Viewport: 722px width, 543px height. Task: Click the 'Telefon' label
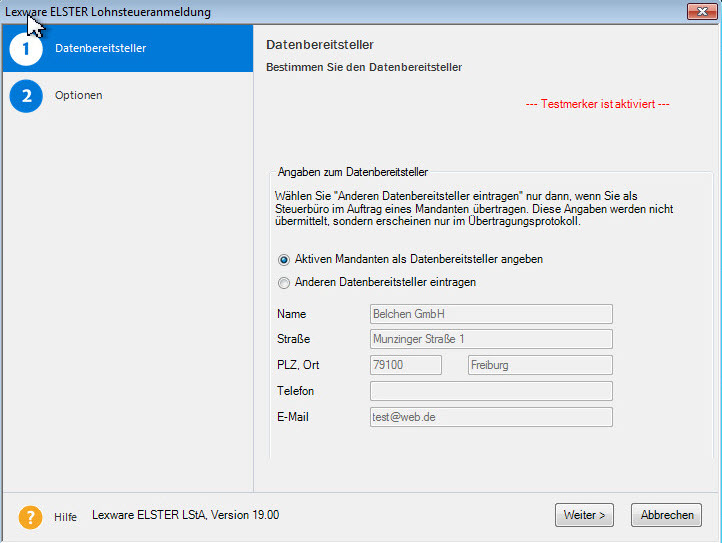click(x=295, y=391)
